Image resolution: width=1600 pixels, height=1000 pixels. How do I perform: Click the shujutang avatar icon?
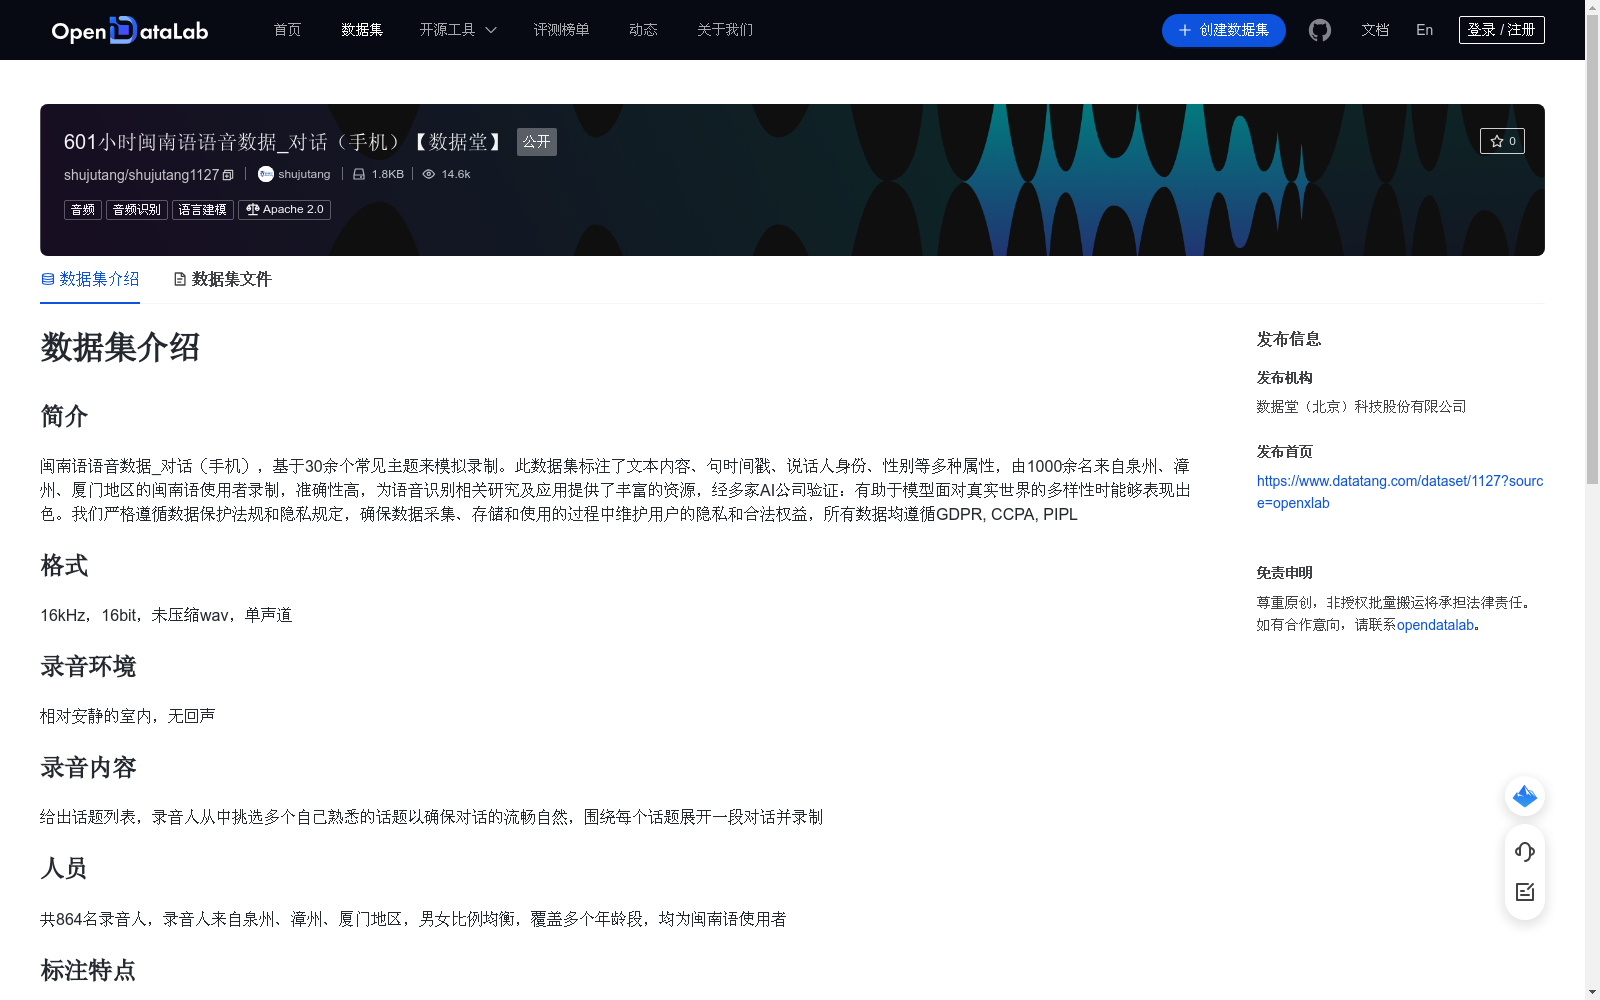pyautogui.click(x=266, y=174)
